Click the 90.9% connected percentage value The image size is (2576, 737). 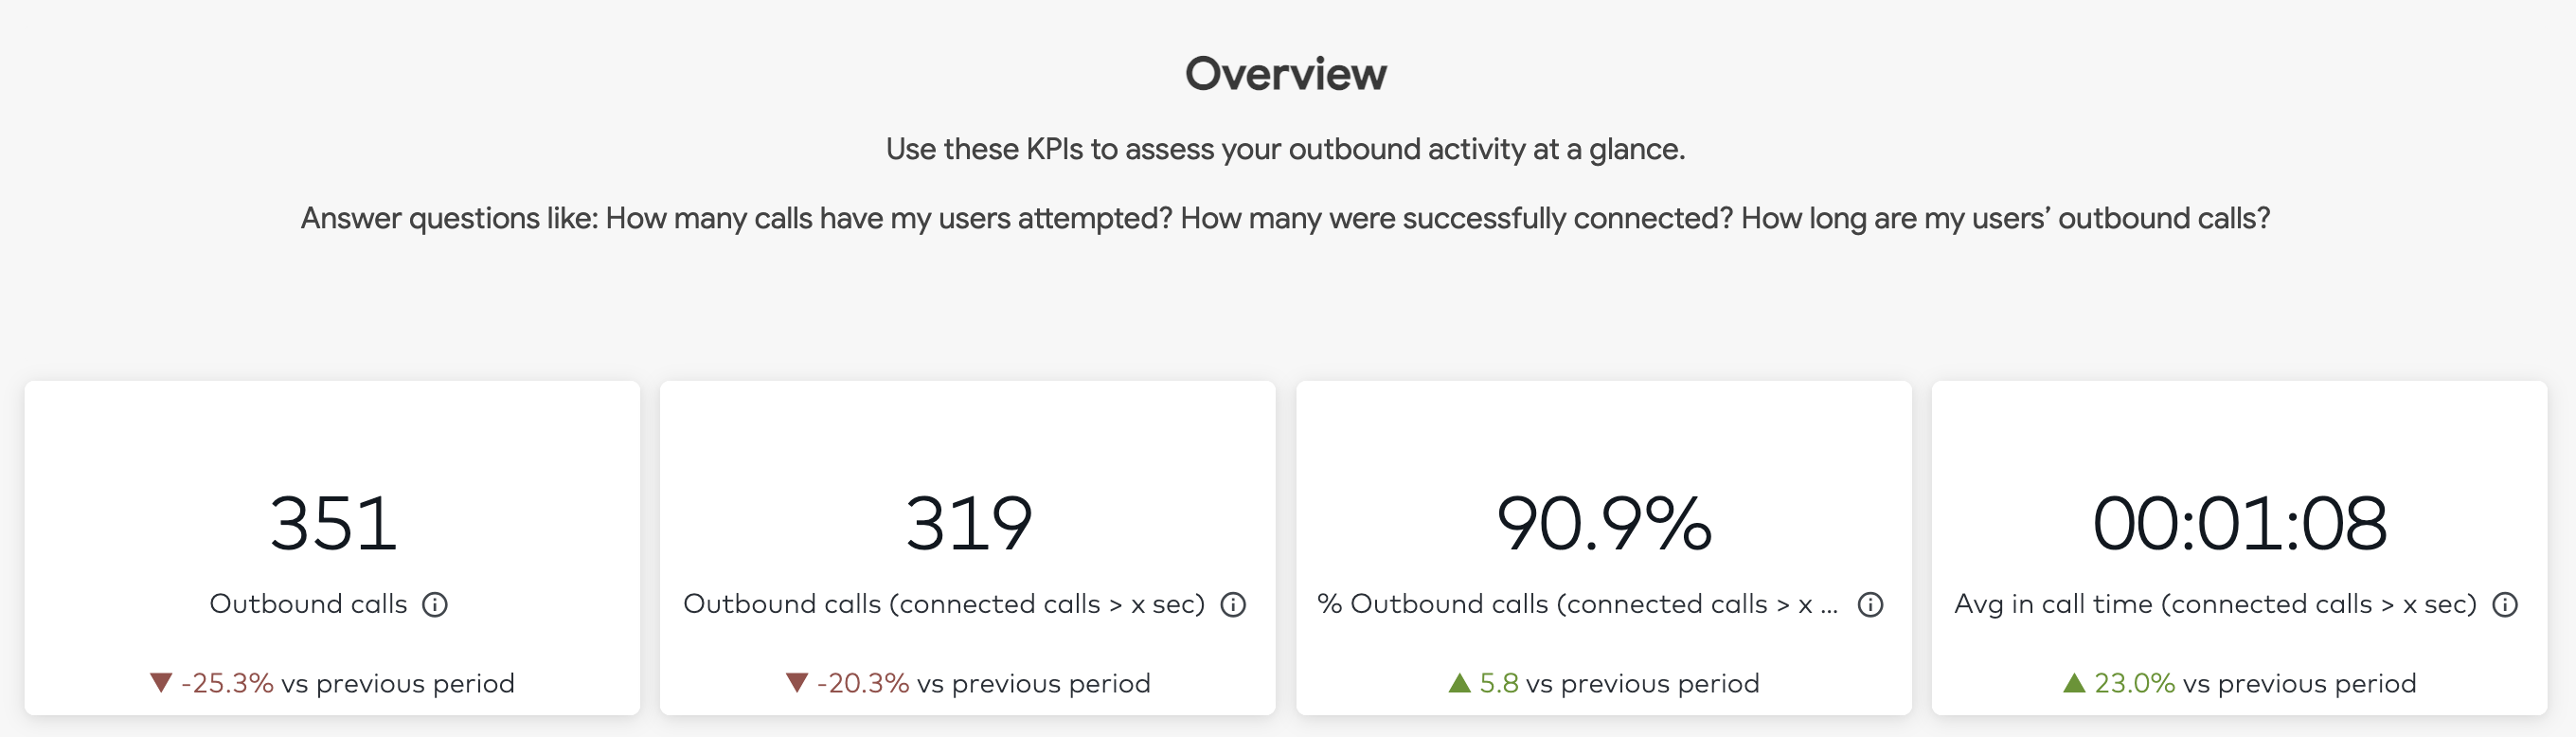pos(1604,523)
